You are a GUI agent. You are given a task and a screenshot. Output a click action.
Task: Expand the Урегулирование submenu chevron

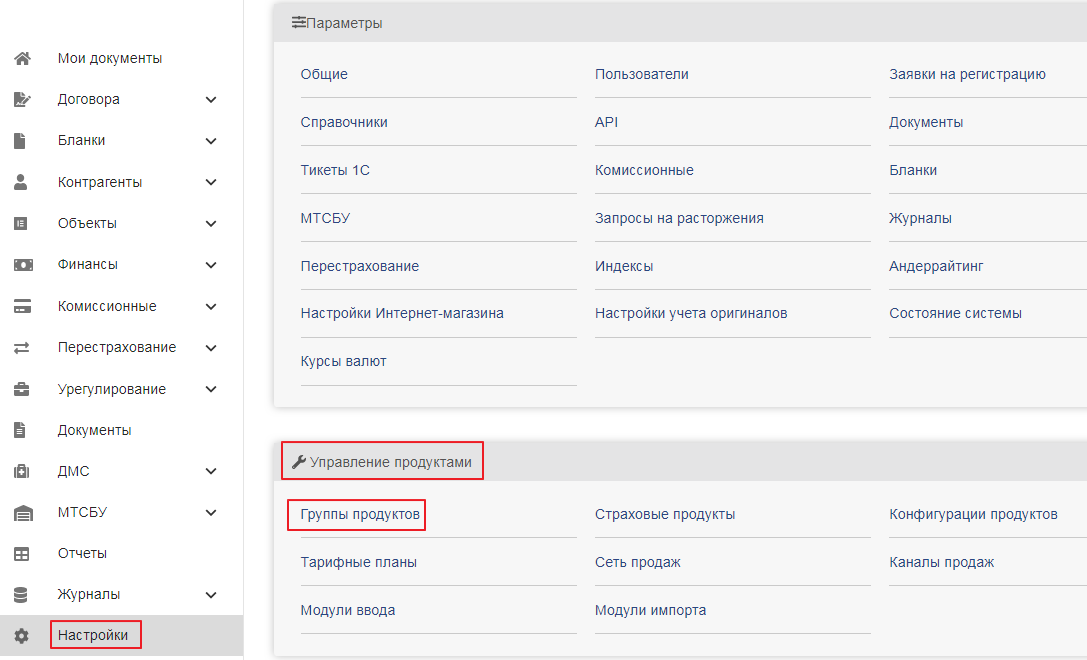(211, 389)
